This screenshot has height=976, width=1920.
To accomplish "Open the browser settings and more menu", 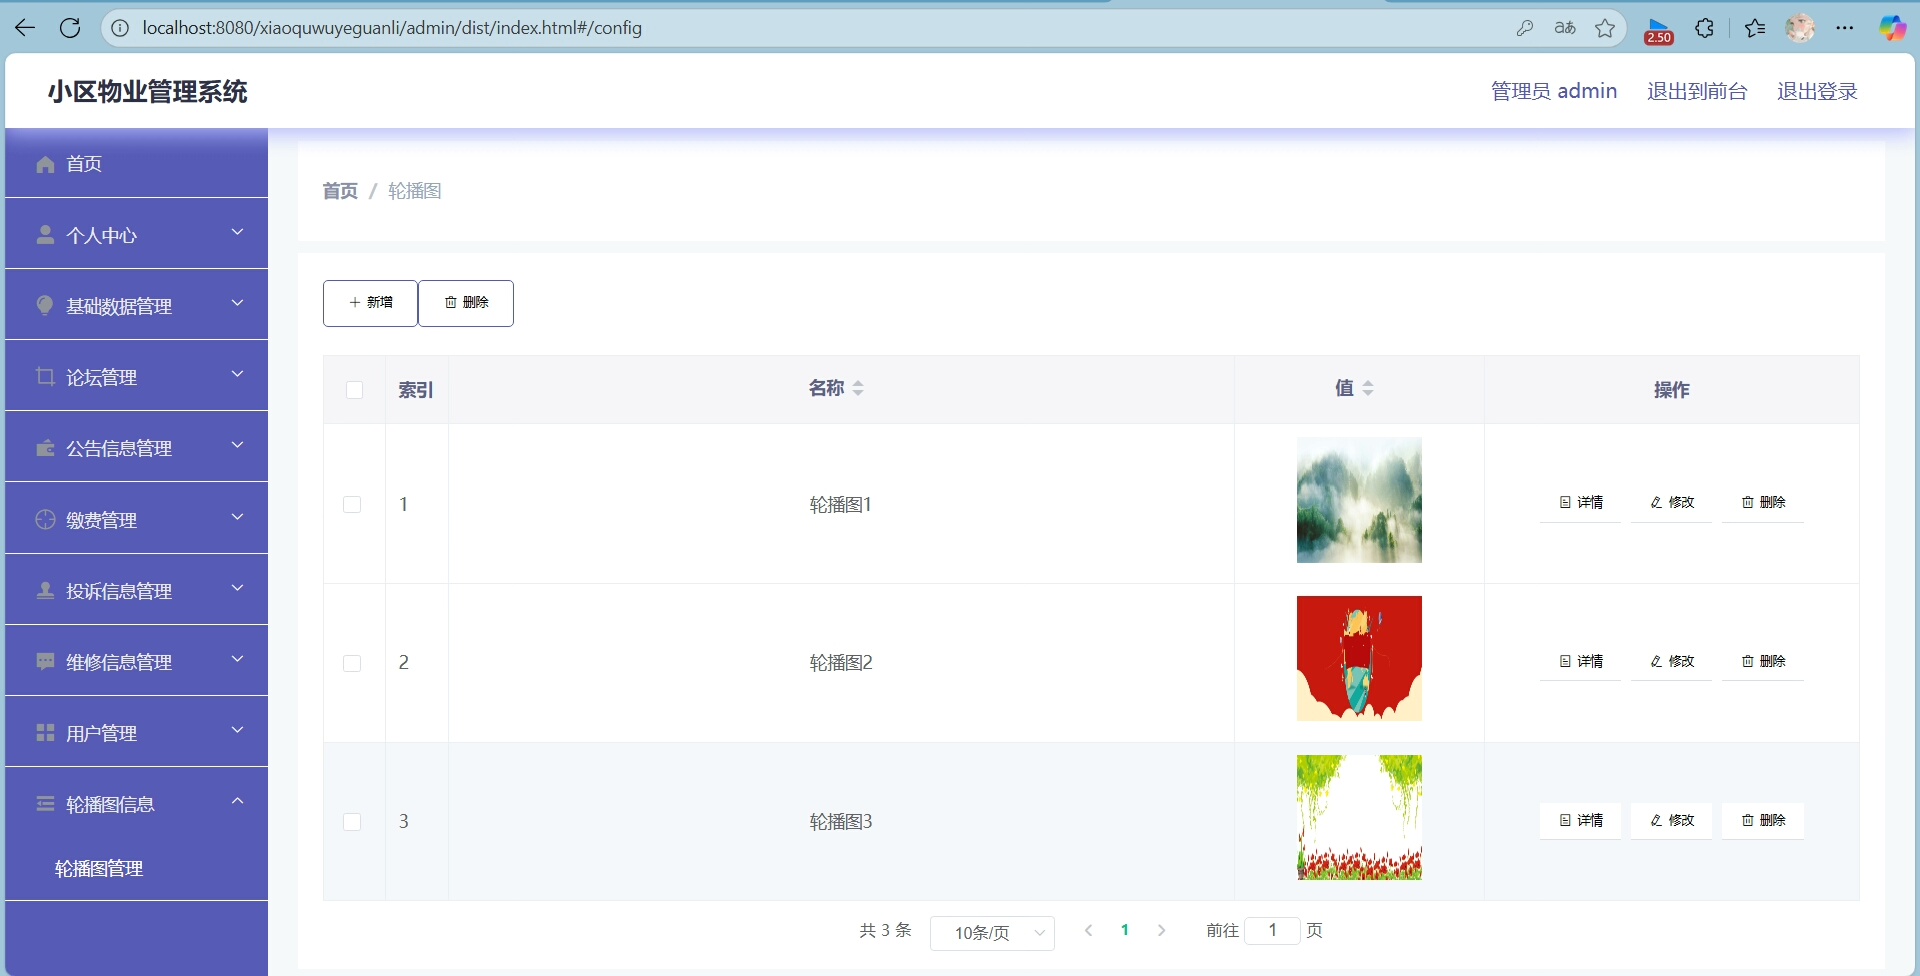I will tap(1845, 28).
